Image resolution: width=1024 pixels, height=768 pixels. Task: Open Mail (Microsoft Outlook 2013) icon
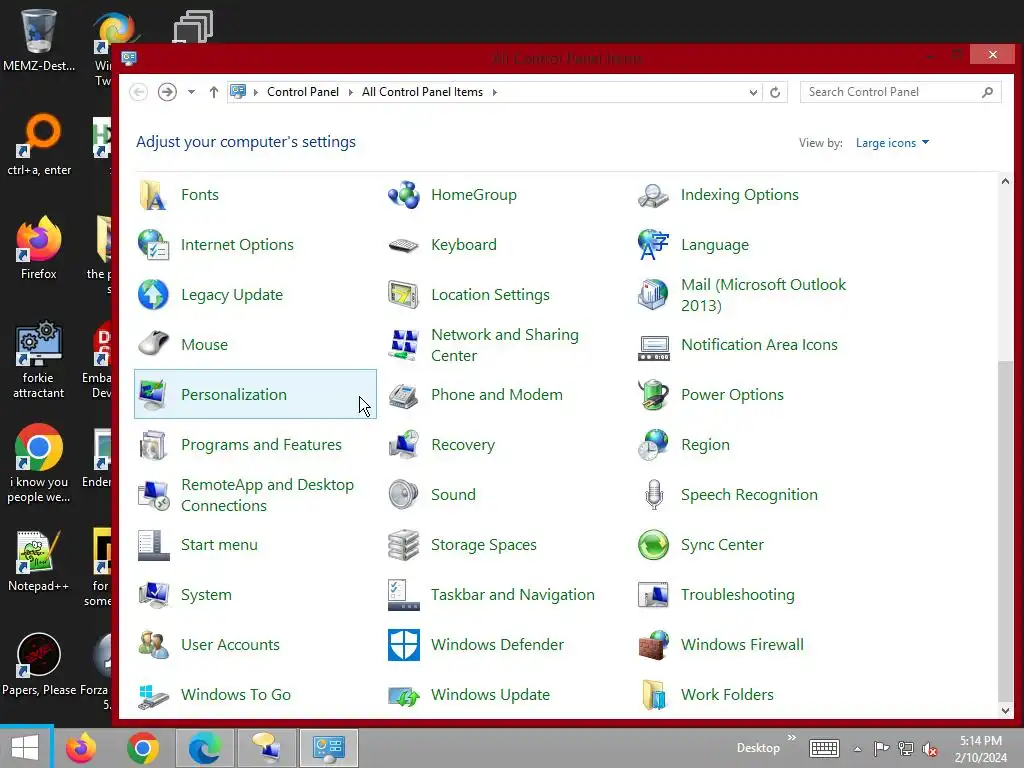[x=653, y=295]
